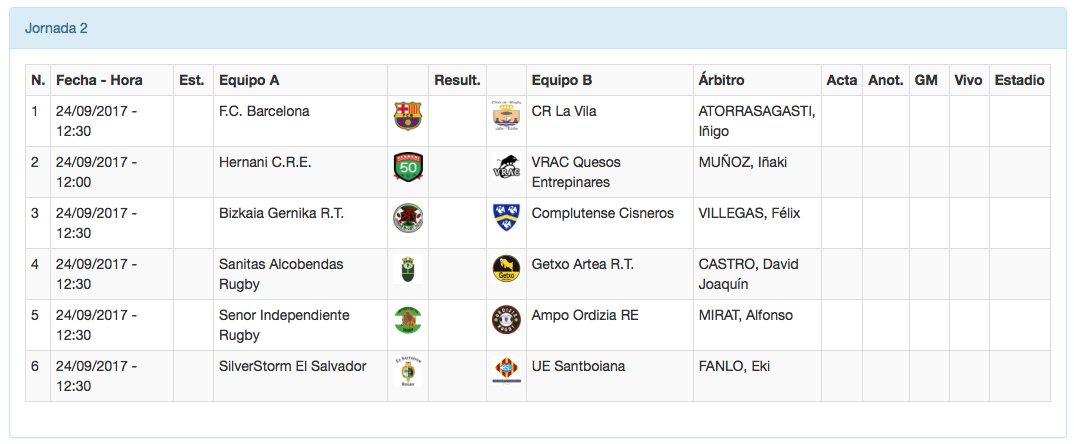Click the Complutense Cisneros shield logo
The width and height of the screenshot is (1074, 444).
(x=506, y=218)
